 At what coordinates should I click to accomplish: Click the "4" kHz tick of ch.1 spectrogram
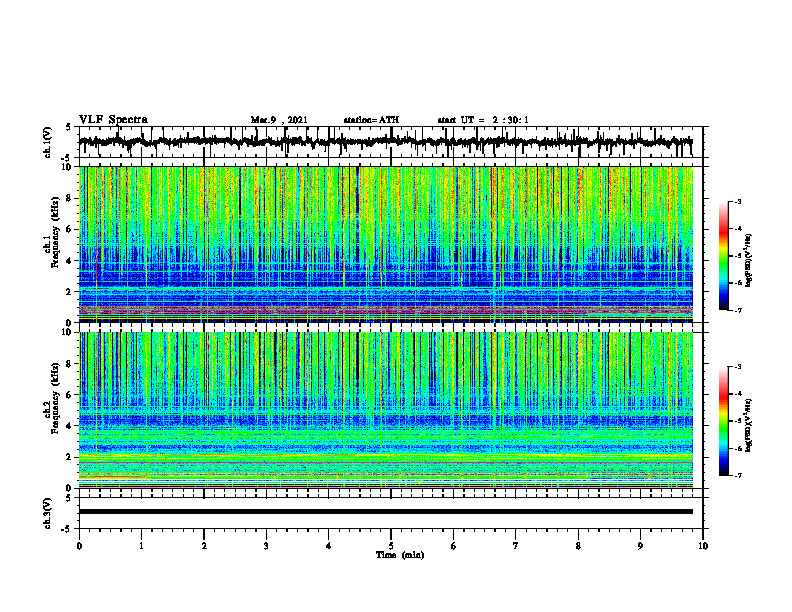pyautogui.click(x=70, y=261)
